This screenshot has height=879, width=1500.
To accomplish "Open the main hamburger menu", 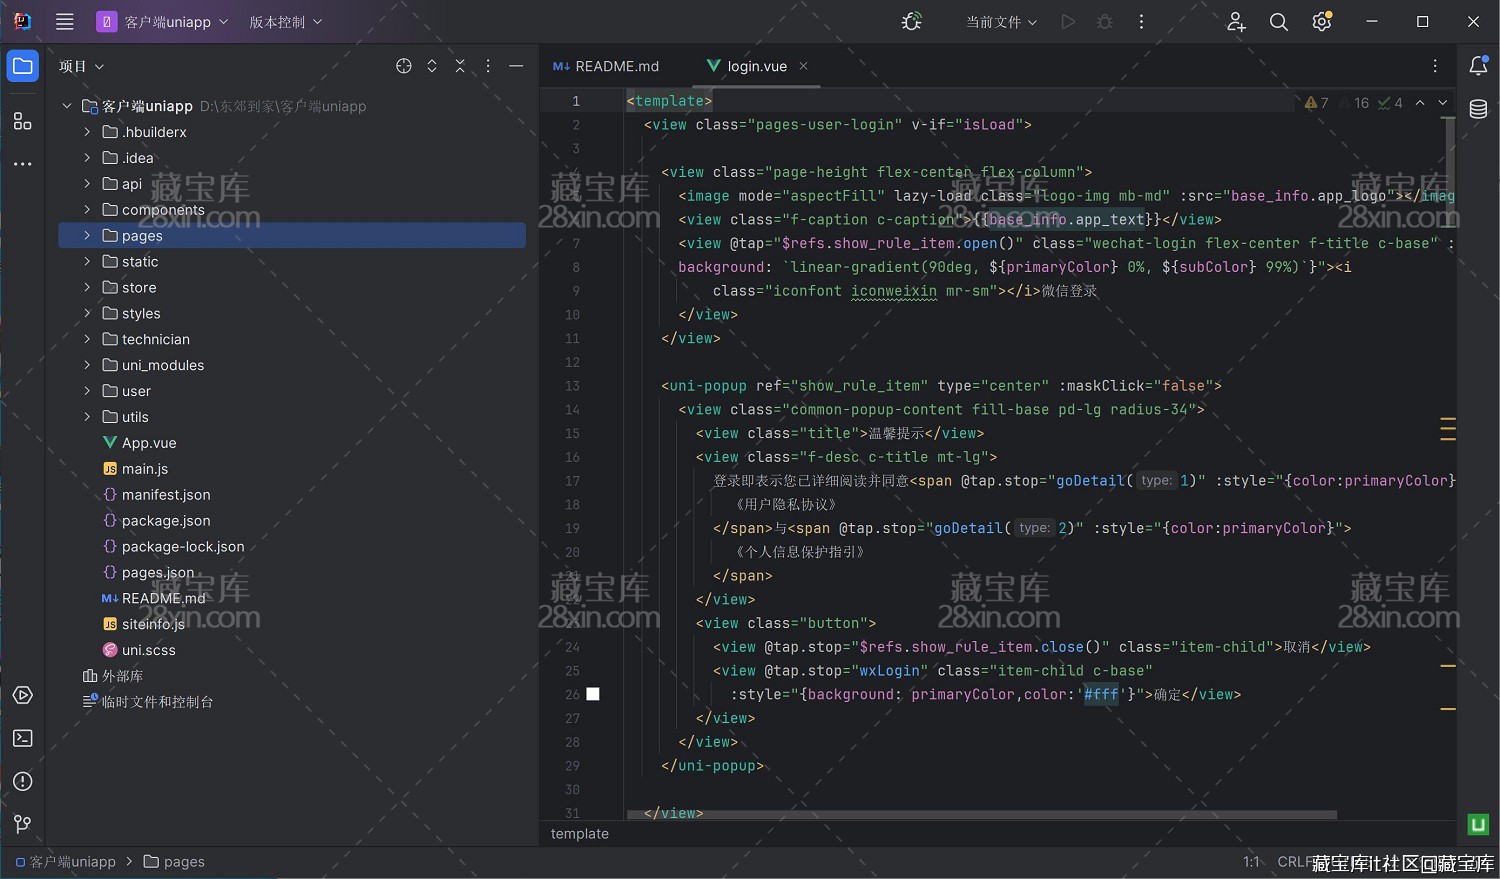I will (65, 22).
